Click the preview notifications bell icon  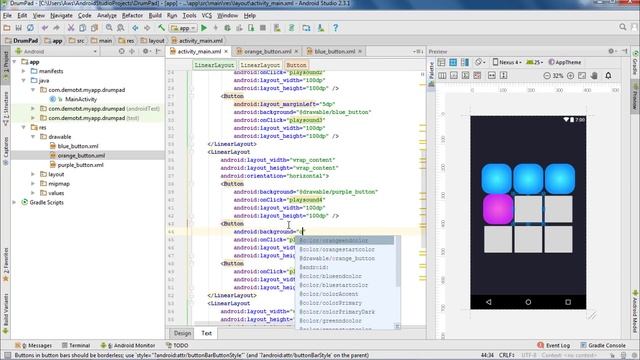coord(608,76)
